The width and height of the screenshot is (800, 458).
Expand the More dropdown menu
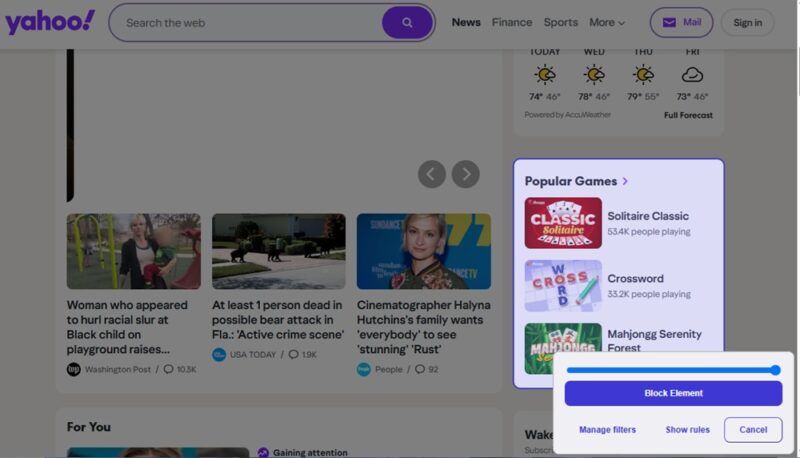(607, 22)
